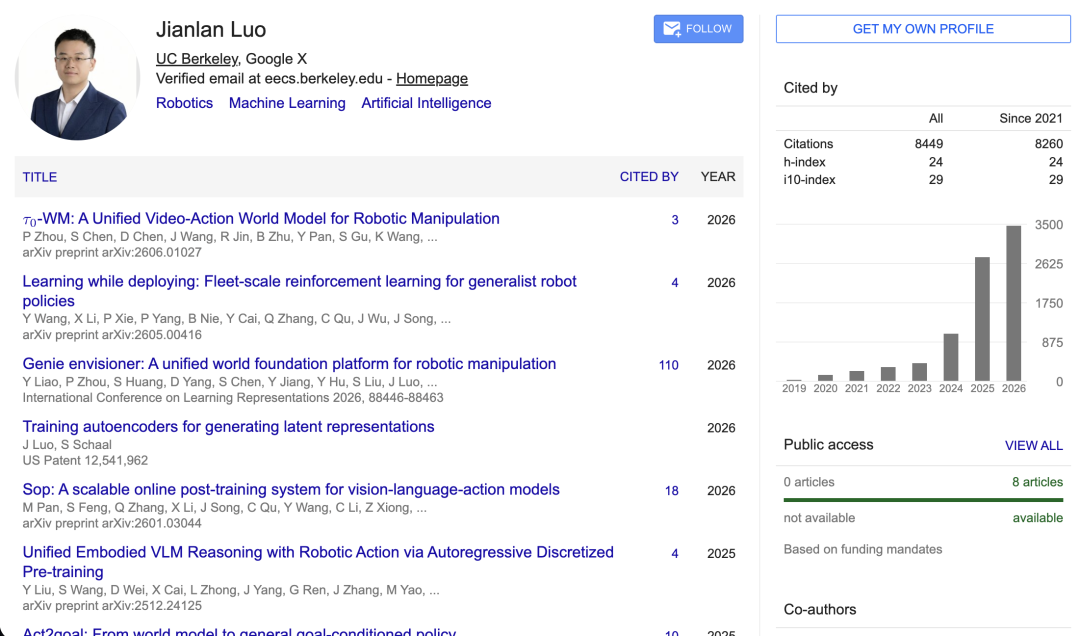
Task: Click the envelope icon on the Follow button
Action: pos(672,29)
